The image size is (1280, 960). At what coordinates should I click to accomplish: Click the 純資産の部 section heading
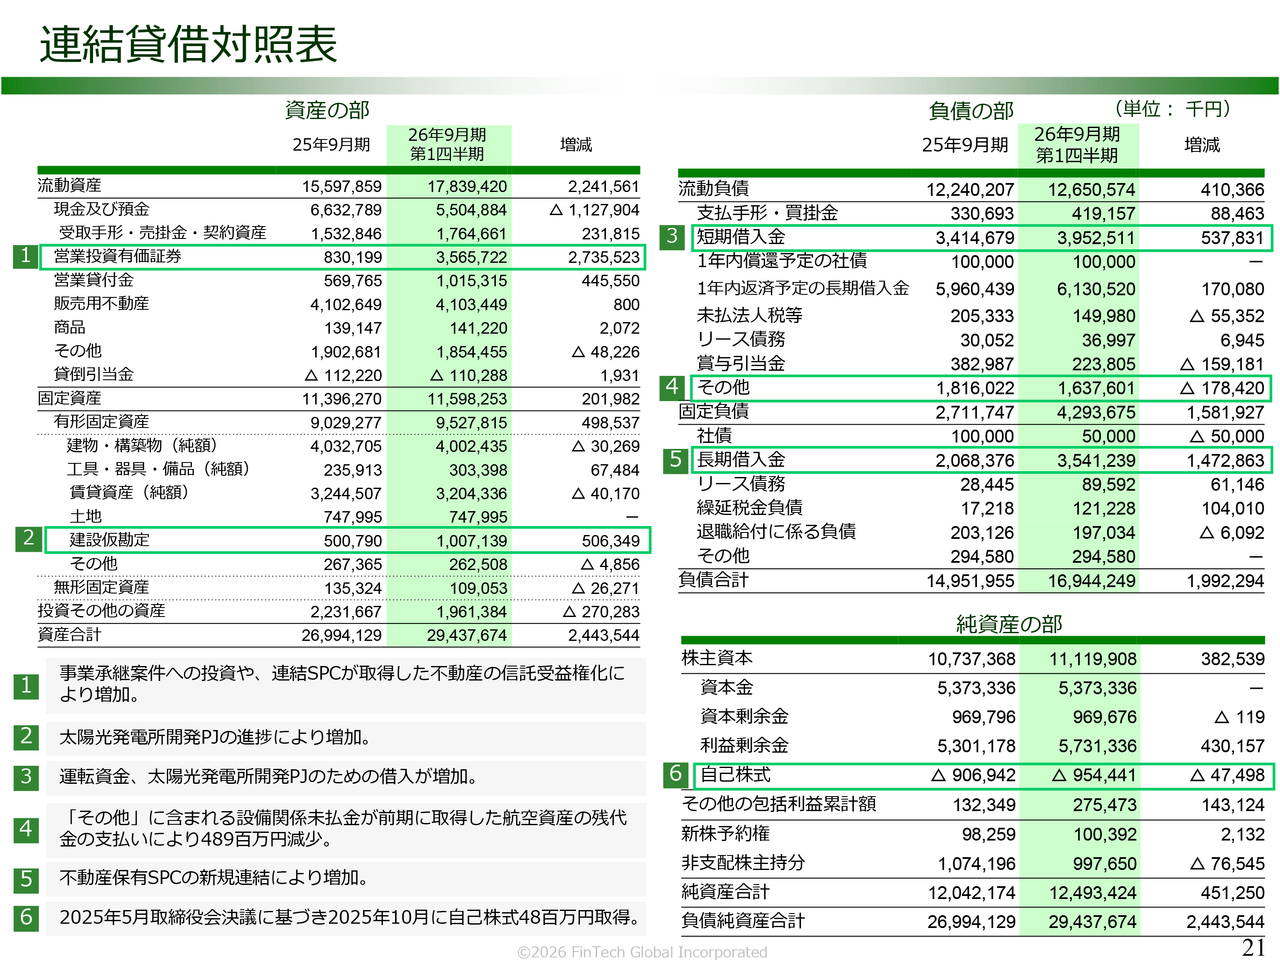click(1009, 624)
